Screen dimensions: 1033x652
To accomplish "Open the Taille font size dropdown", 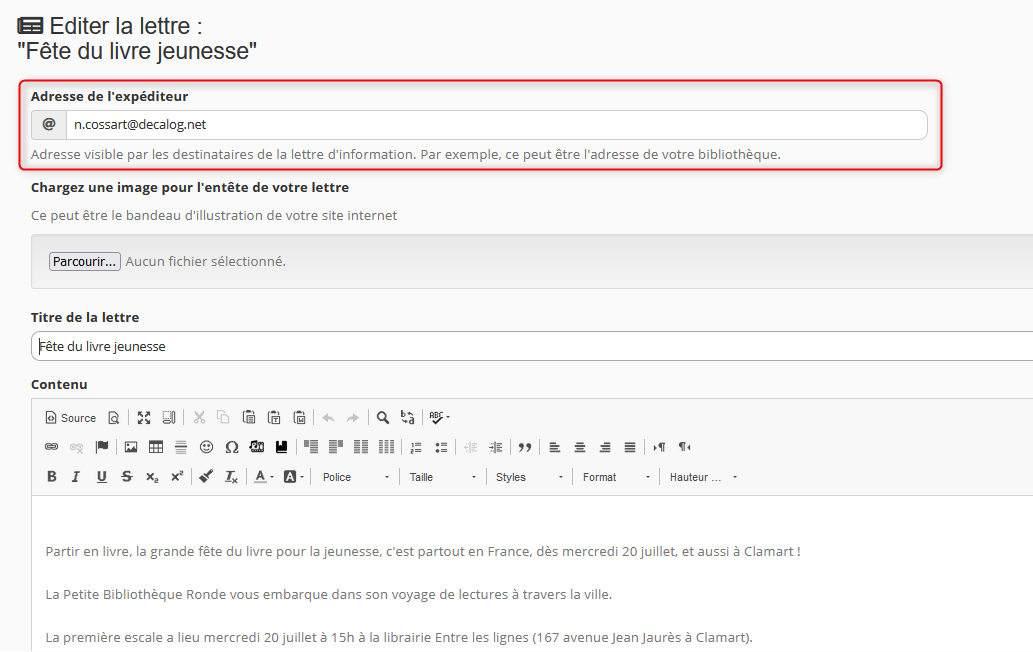I will (443, 477).
